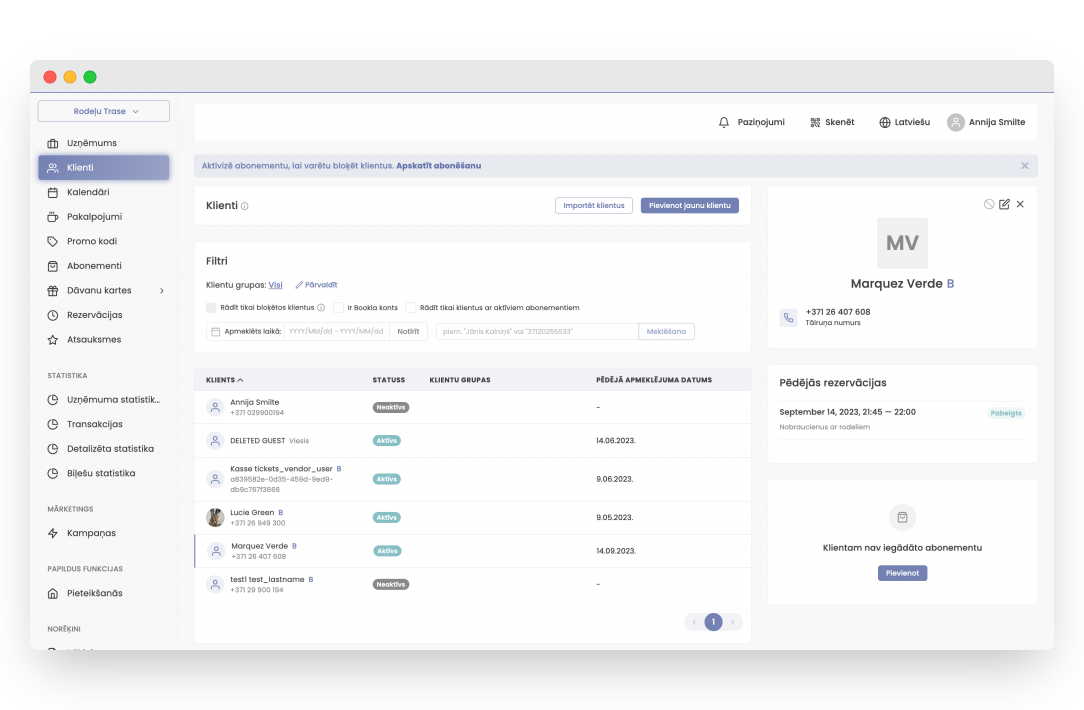Click the 'Pievienot jaunu klientu' button

(x=689, y=205)
